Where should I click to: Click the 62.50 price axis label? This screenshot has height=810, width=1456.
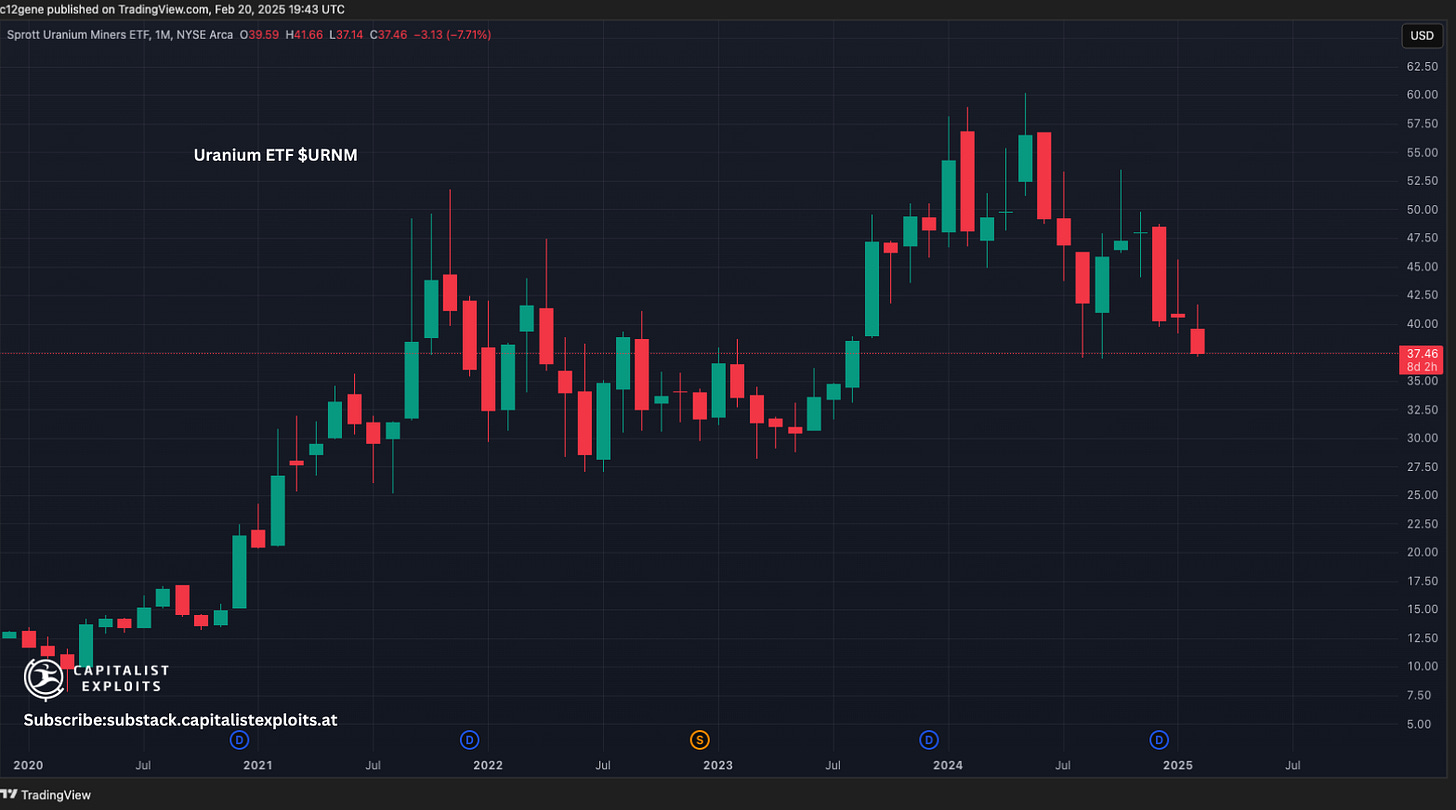[1422, 67]
